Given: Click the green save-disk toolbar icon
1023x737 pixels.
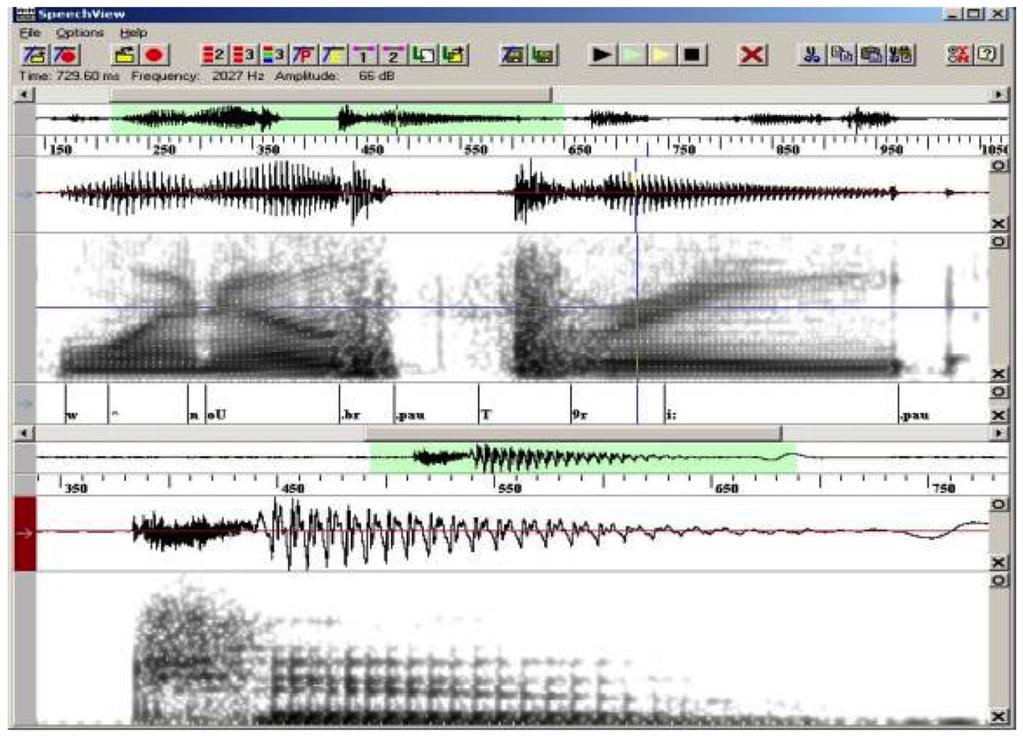Looking at the screenshot, I should (x=543, y=55).
